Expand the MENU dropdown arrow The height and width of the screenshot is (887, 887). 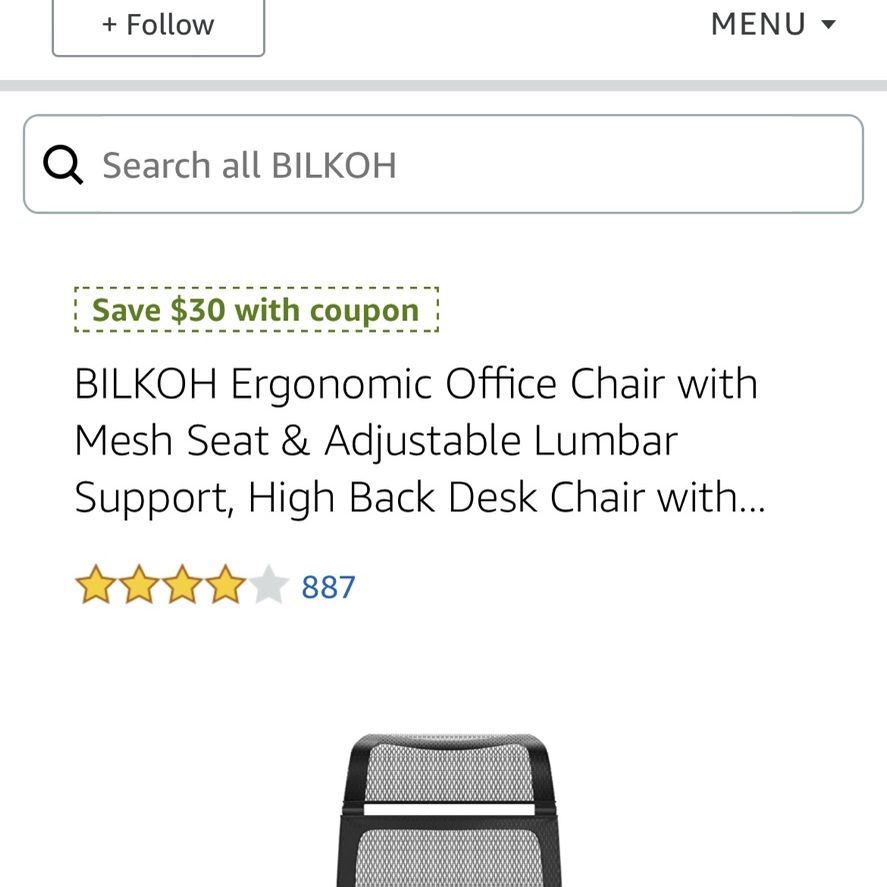(828, 24)
